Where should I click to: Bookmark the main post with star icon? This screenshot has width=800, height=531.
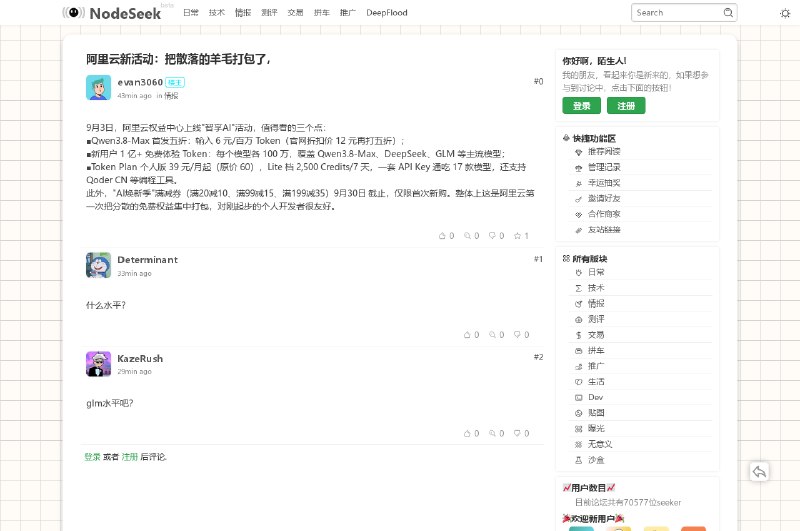(x=517, y=236)
